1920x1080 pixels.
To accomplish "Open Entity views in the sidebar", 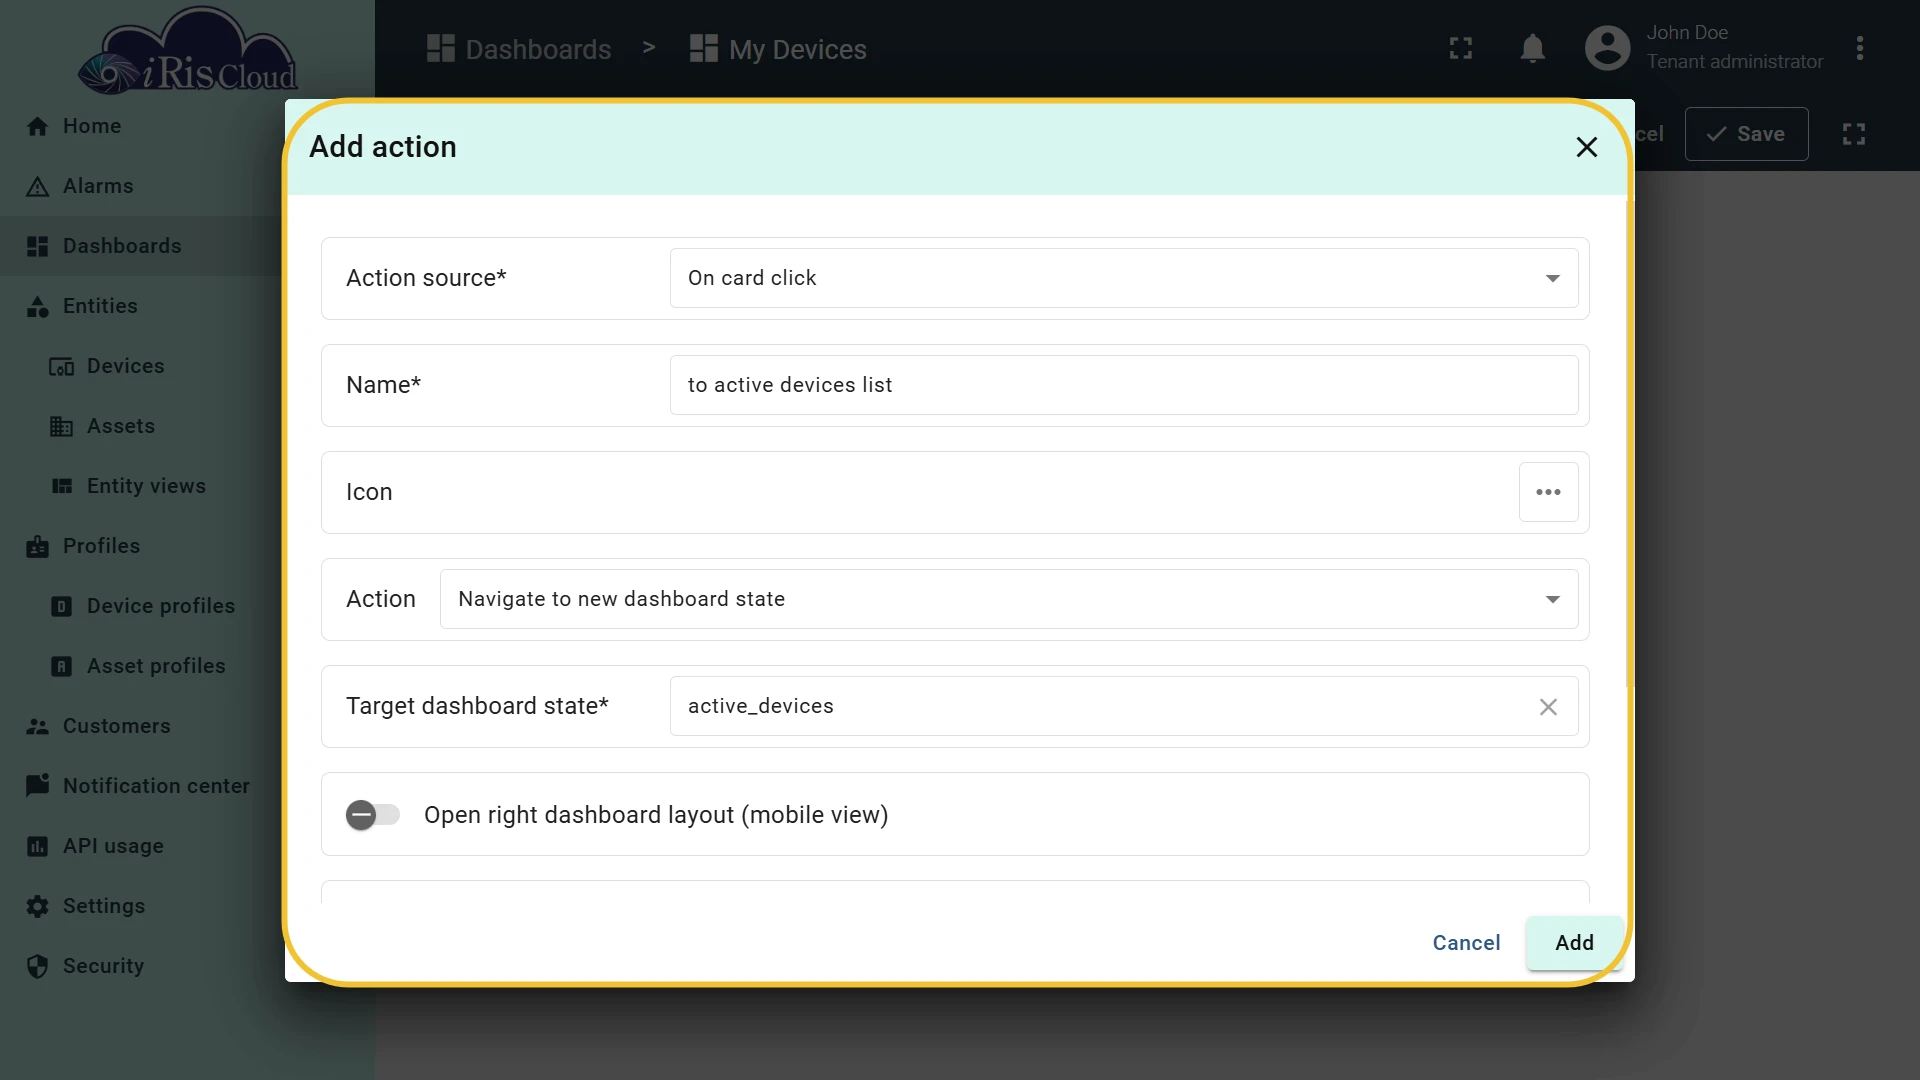I will [x=140, y=486].
